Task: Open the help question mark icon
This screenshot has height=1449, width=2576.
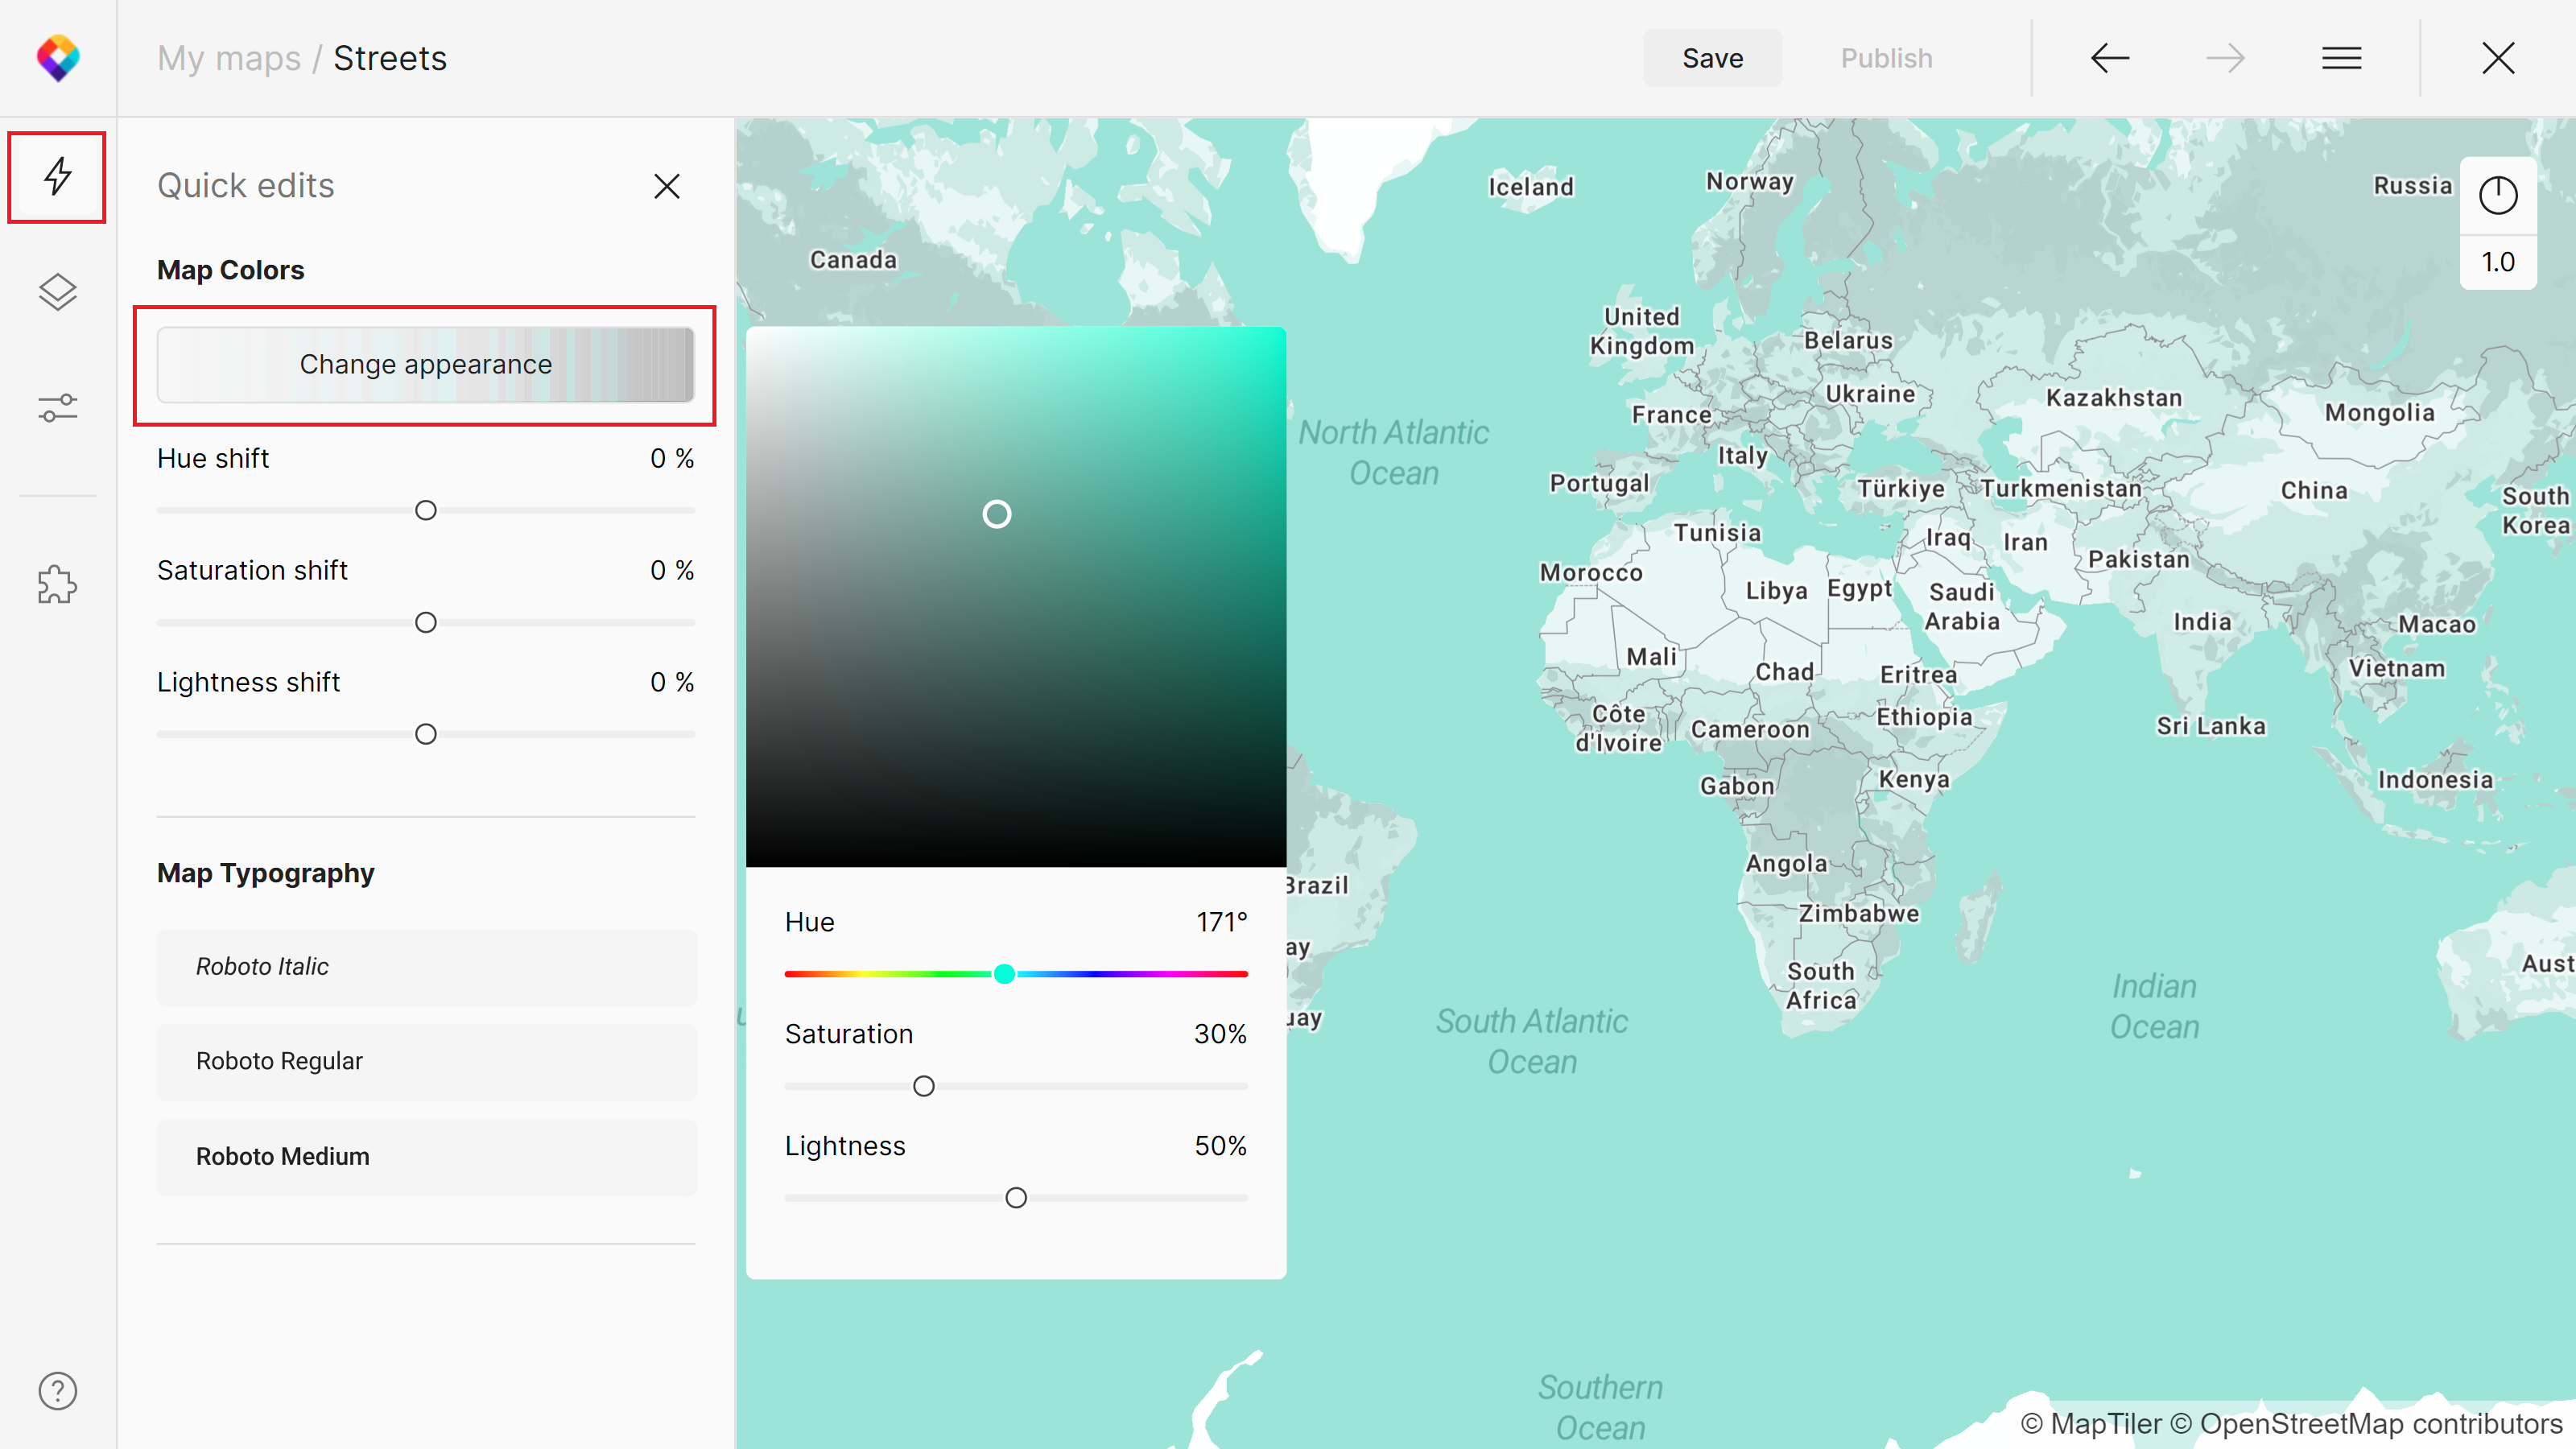Action: (x=58, y=1390)
